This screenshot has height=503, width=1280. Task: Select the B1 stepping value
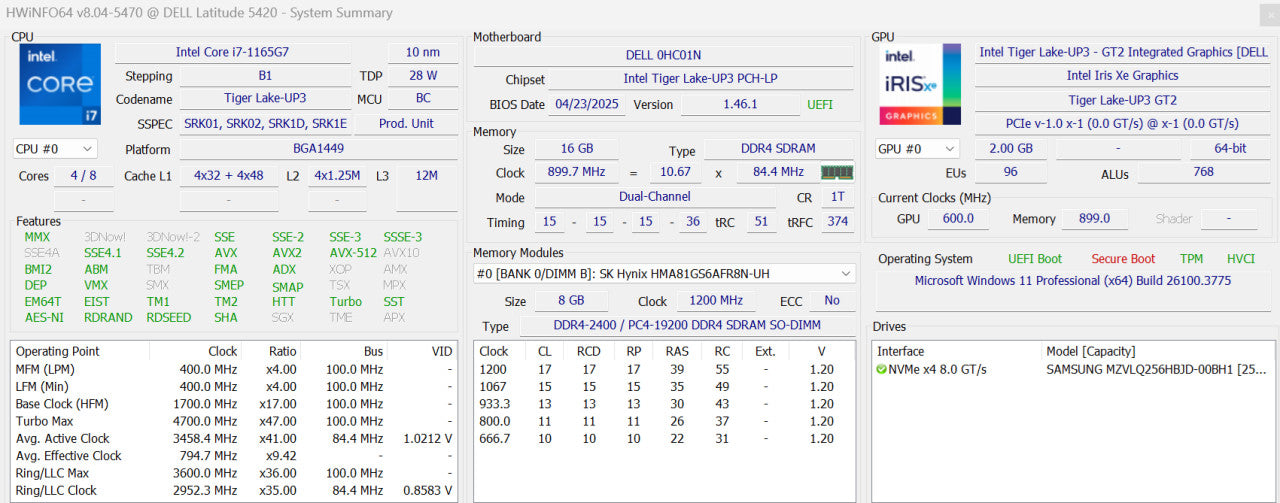tap(265, 75)
